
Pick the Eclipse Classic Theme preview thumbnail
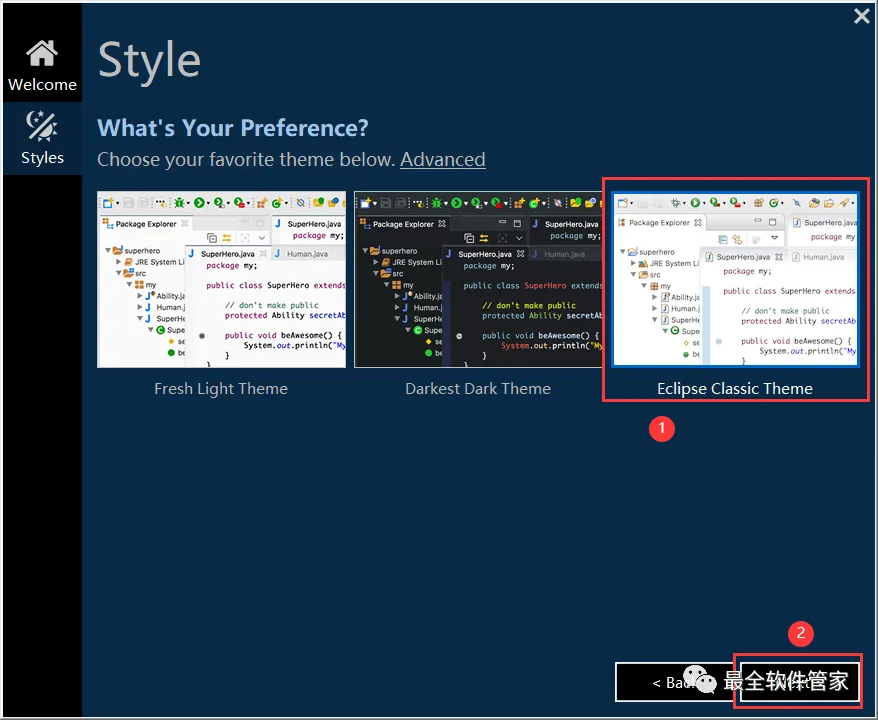(735, 279)
